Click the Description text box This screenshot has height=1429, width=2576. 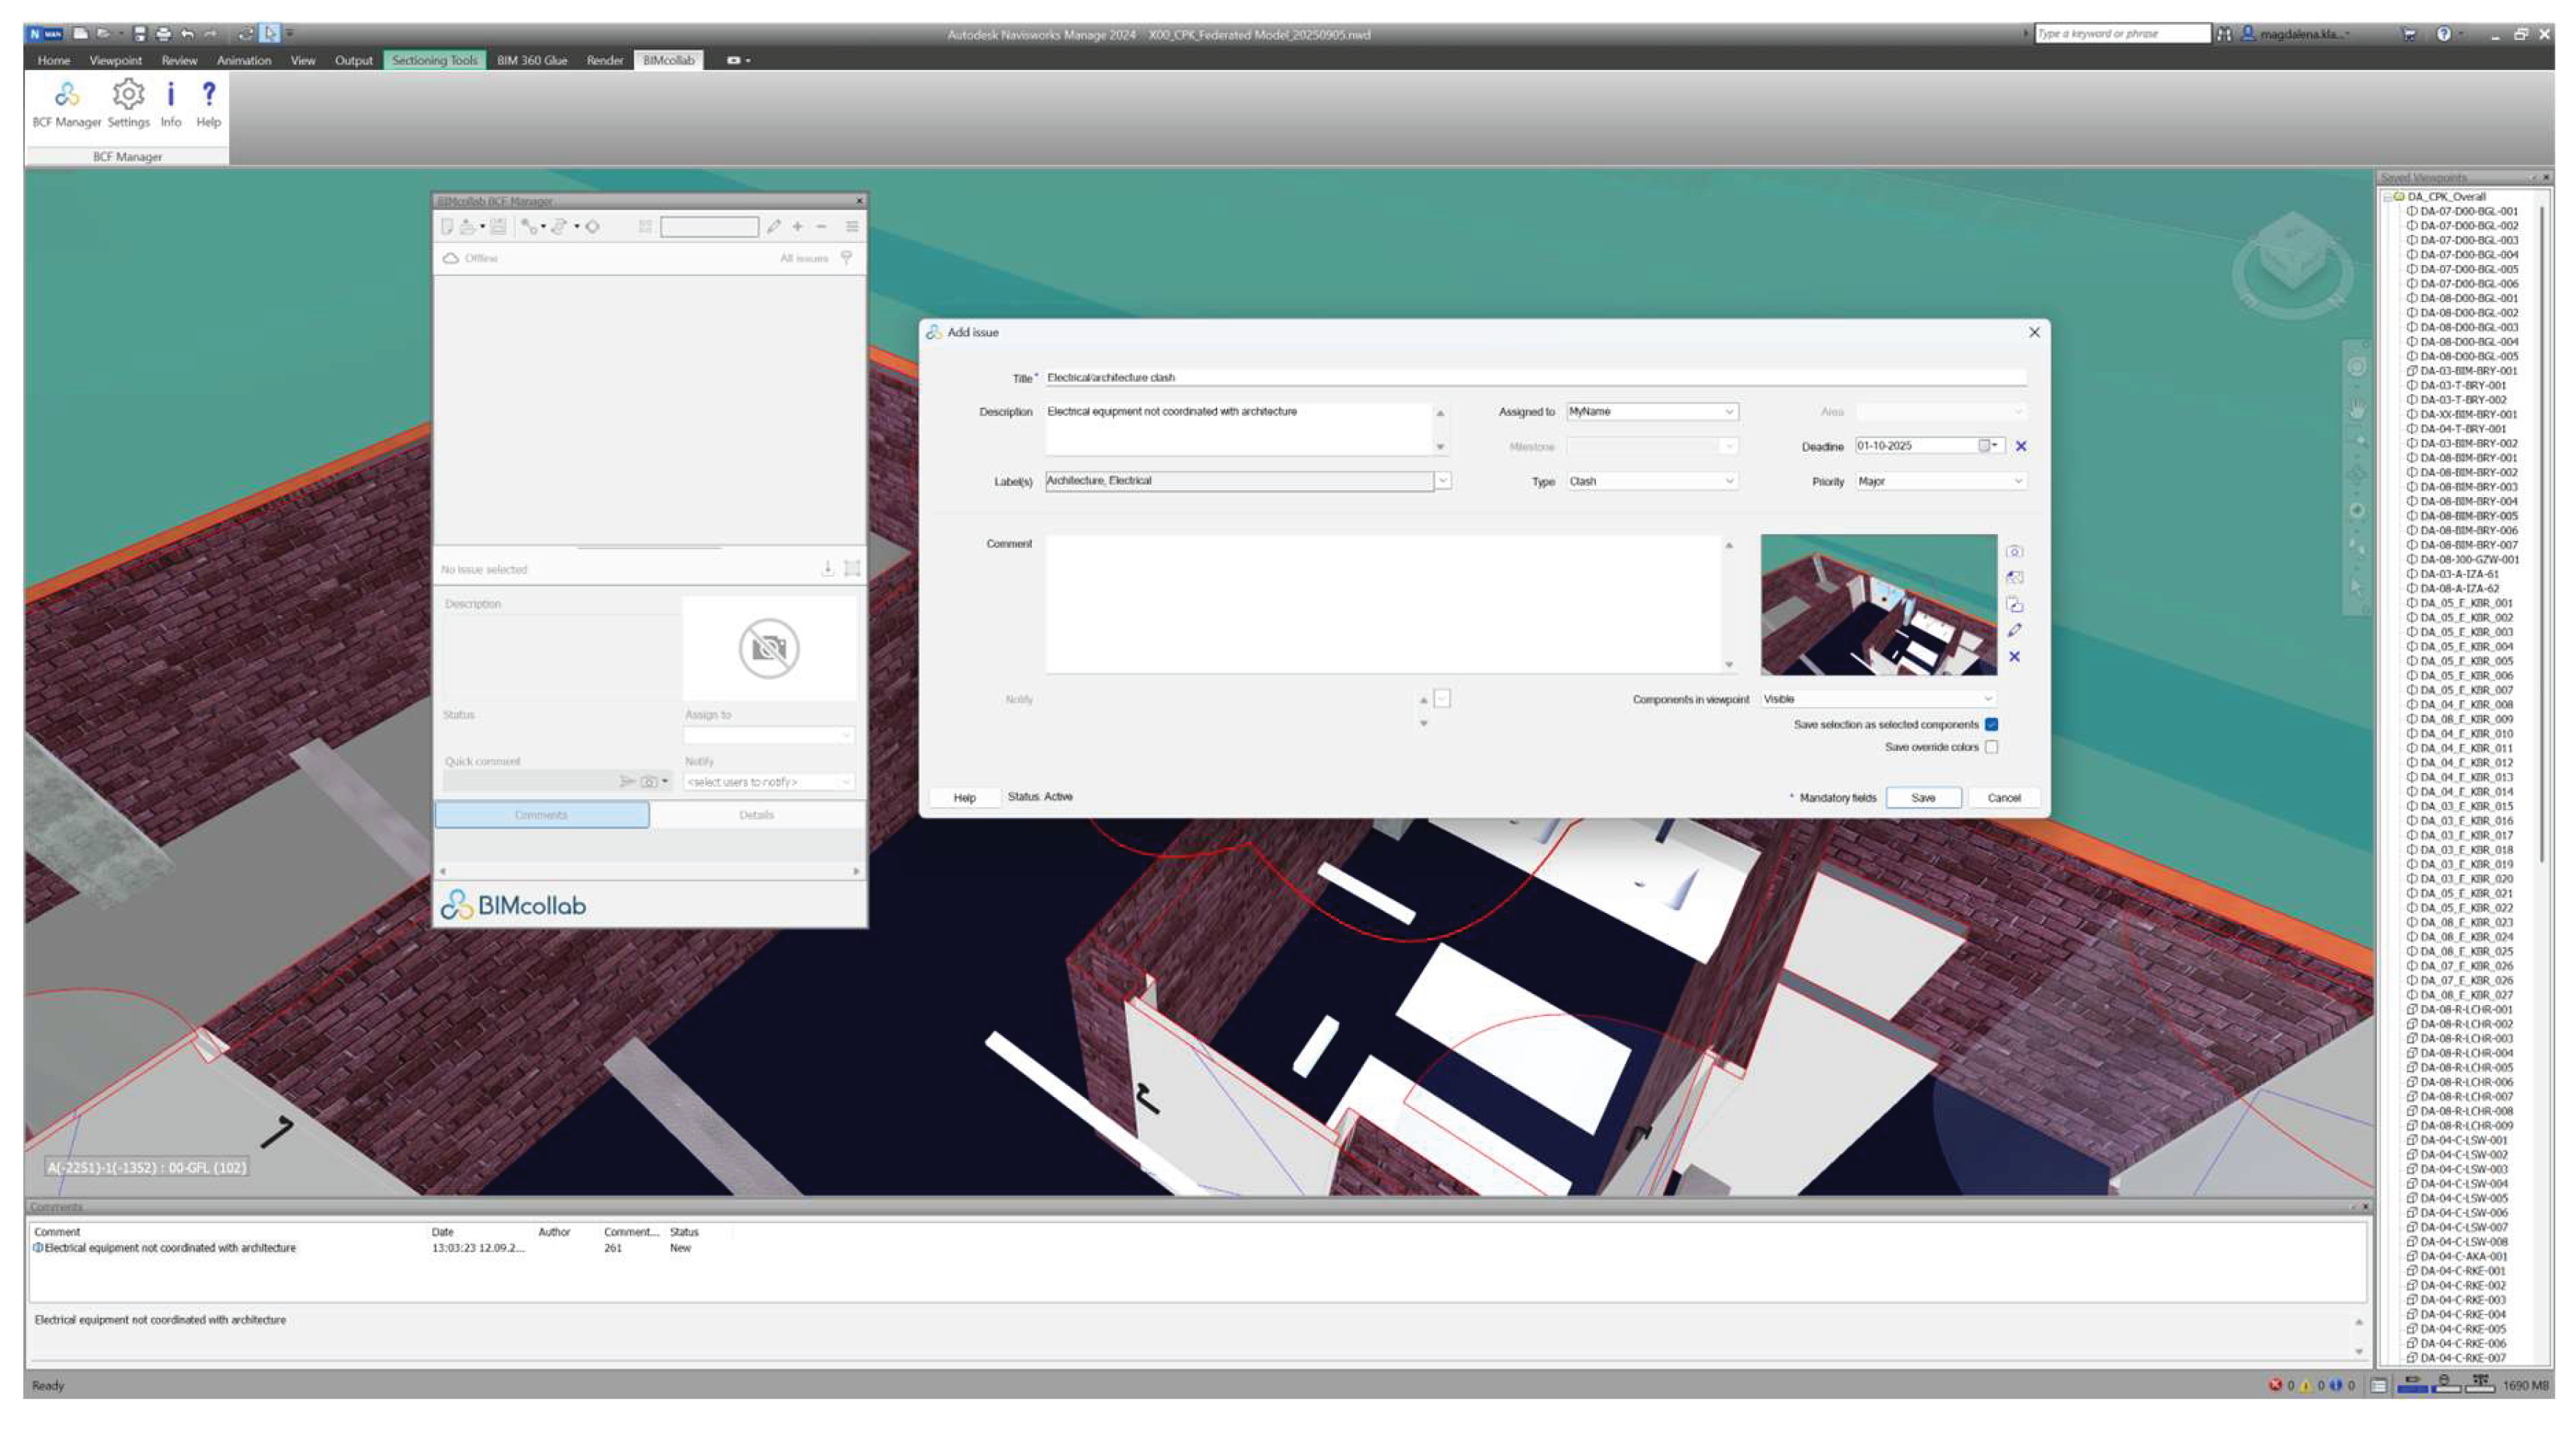[1239, 429]
